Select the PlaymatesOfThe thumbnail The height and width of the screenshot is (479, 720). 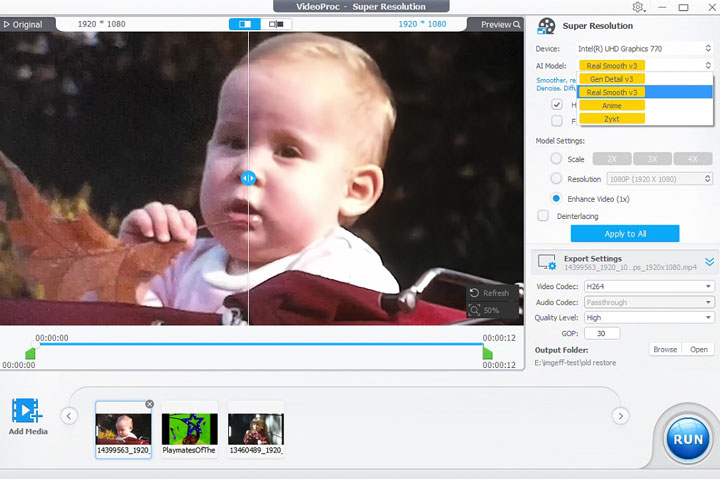coord(190,429)
